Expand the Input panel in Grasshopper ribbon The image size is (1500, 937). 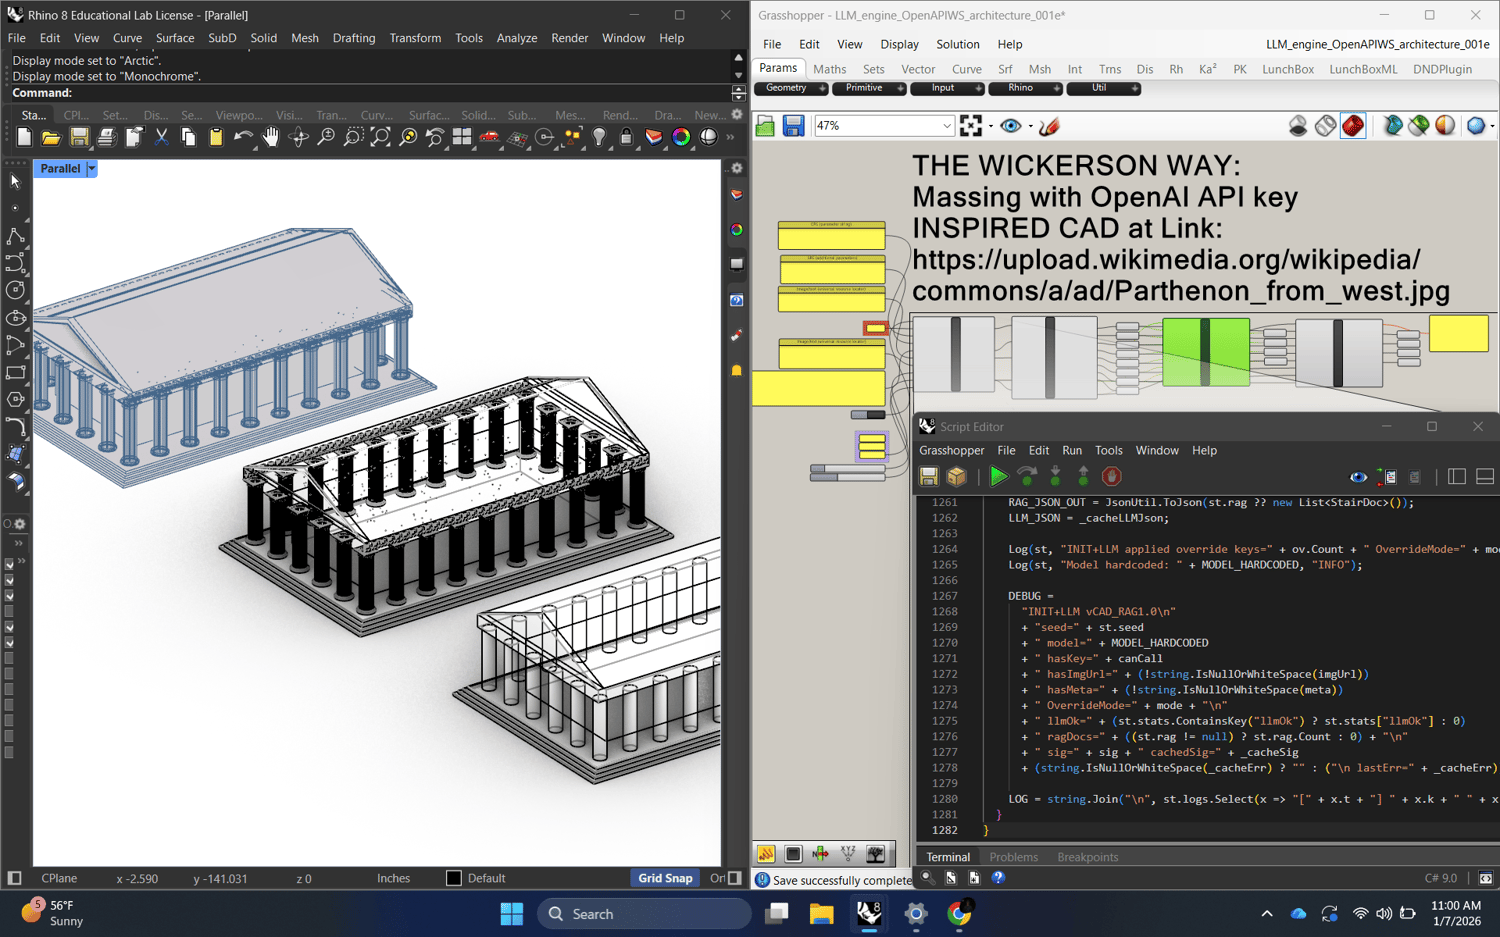[978, 89]
